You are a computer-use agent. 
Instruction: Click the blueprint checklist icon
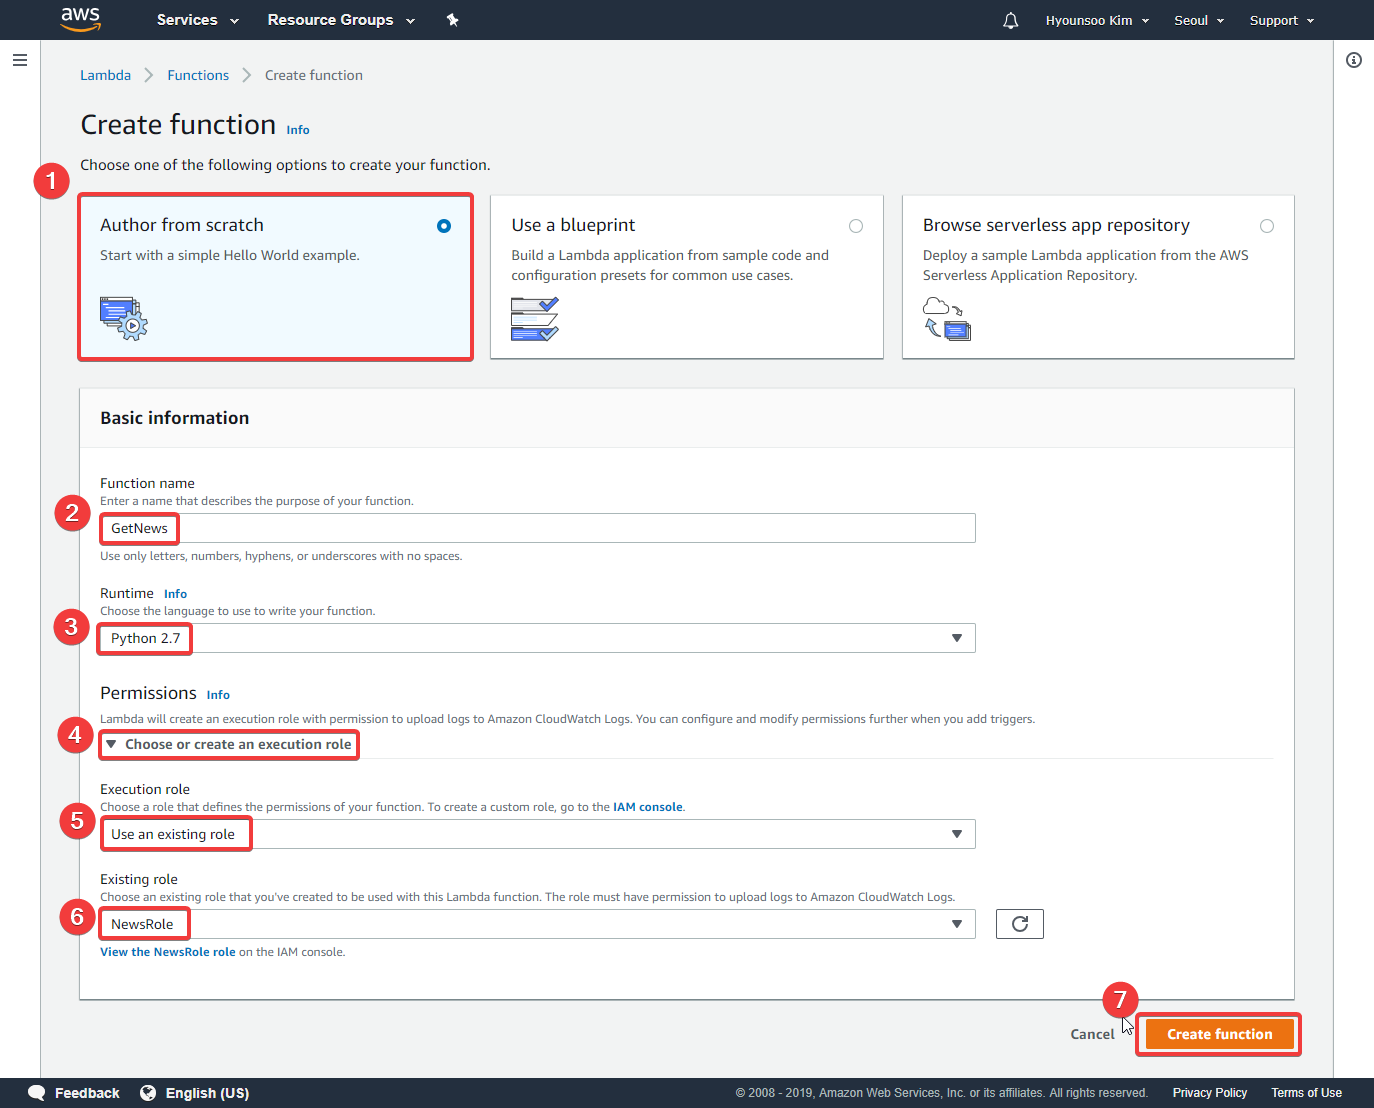coord(535,319)
